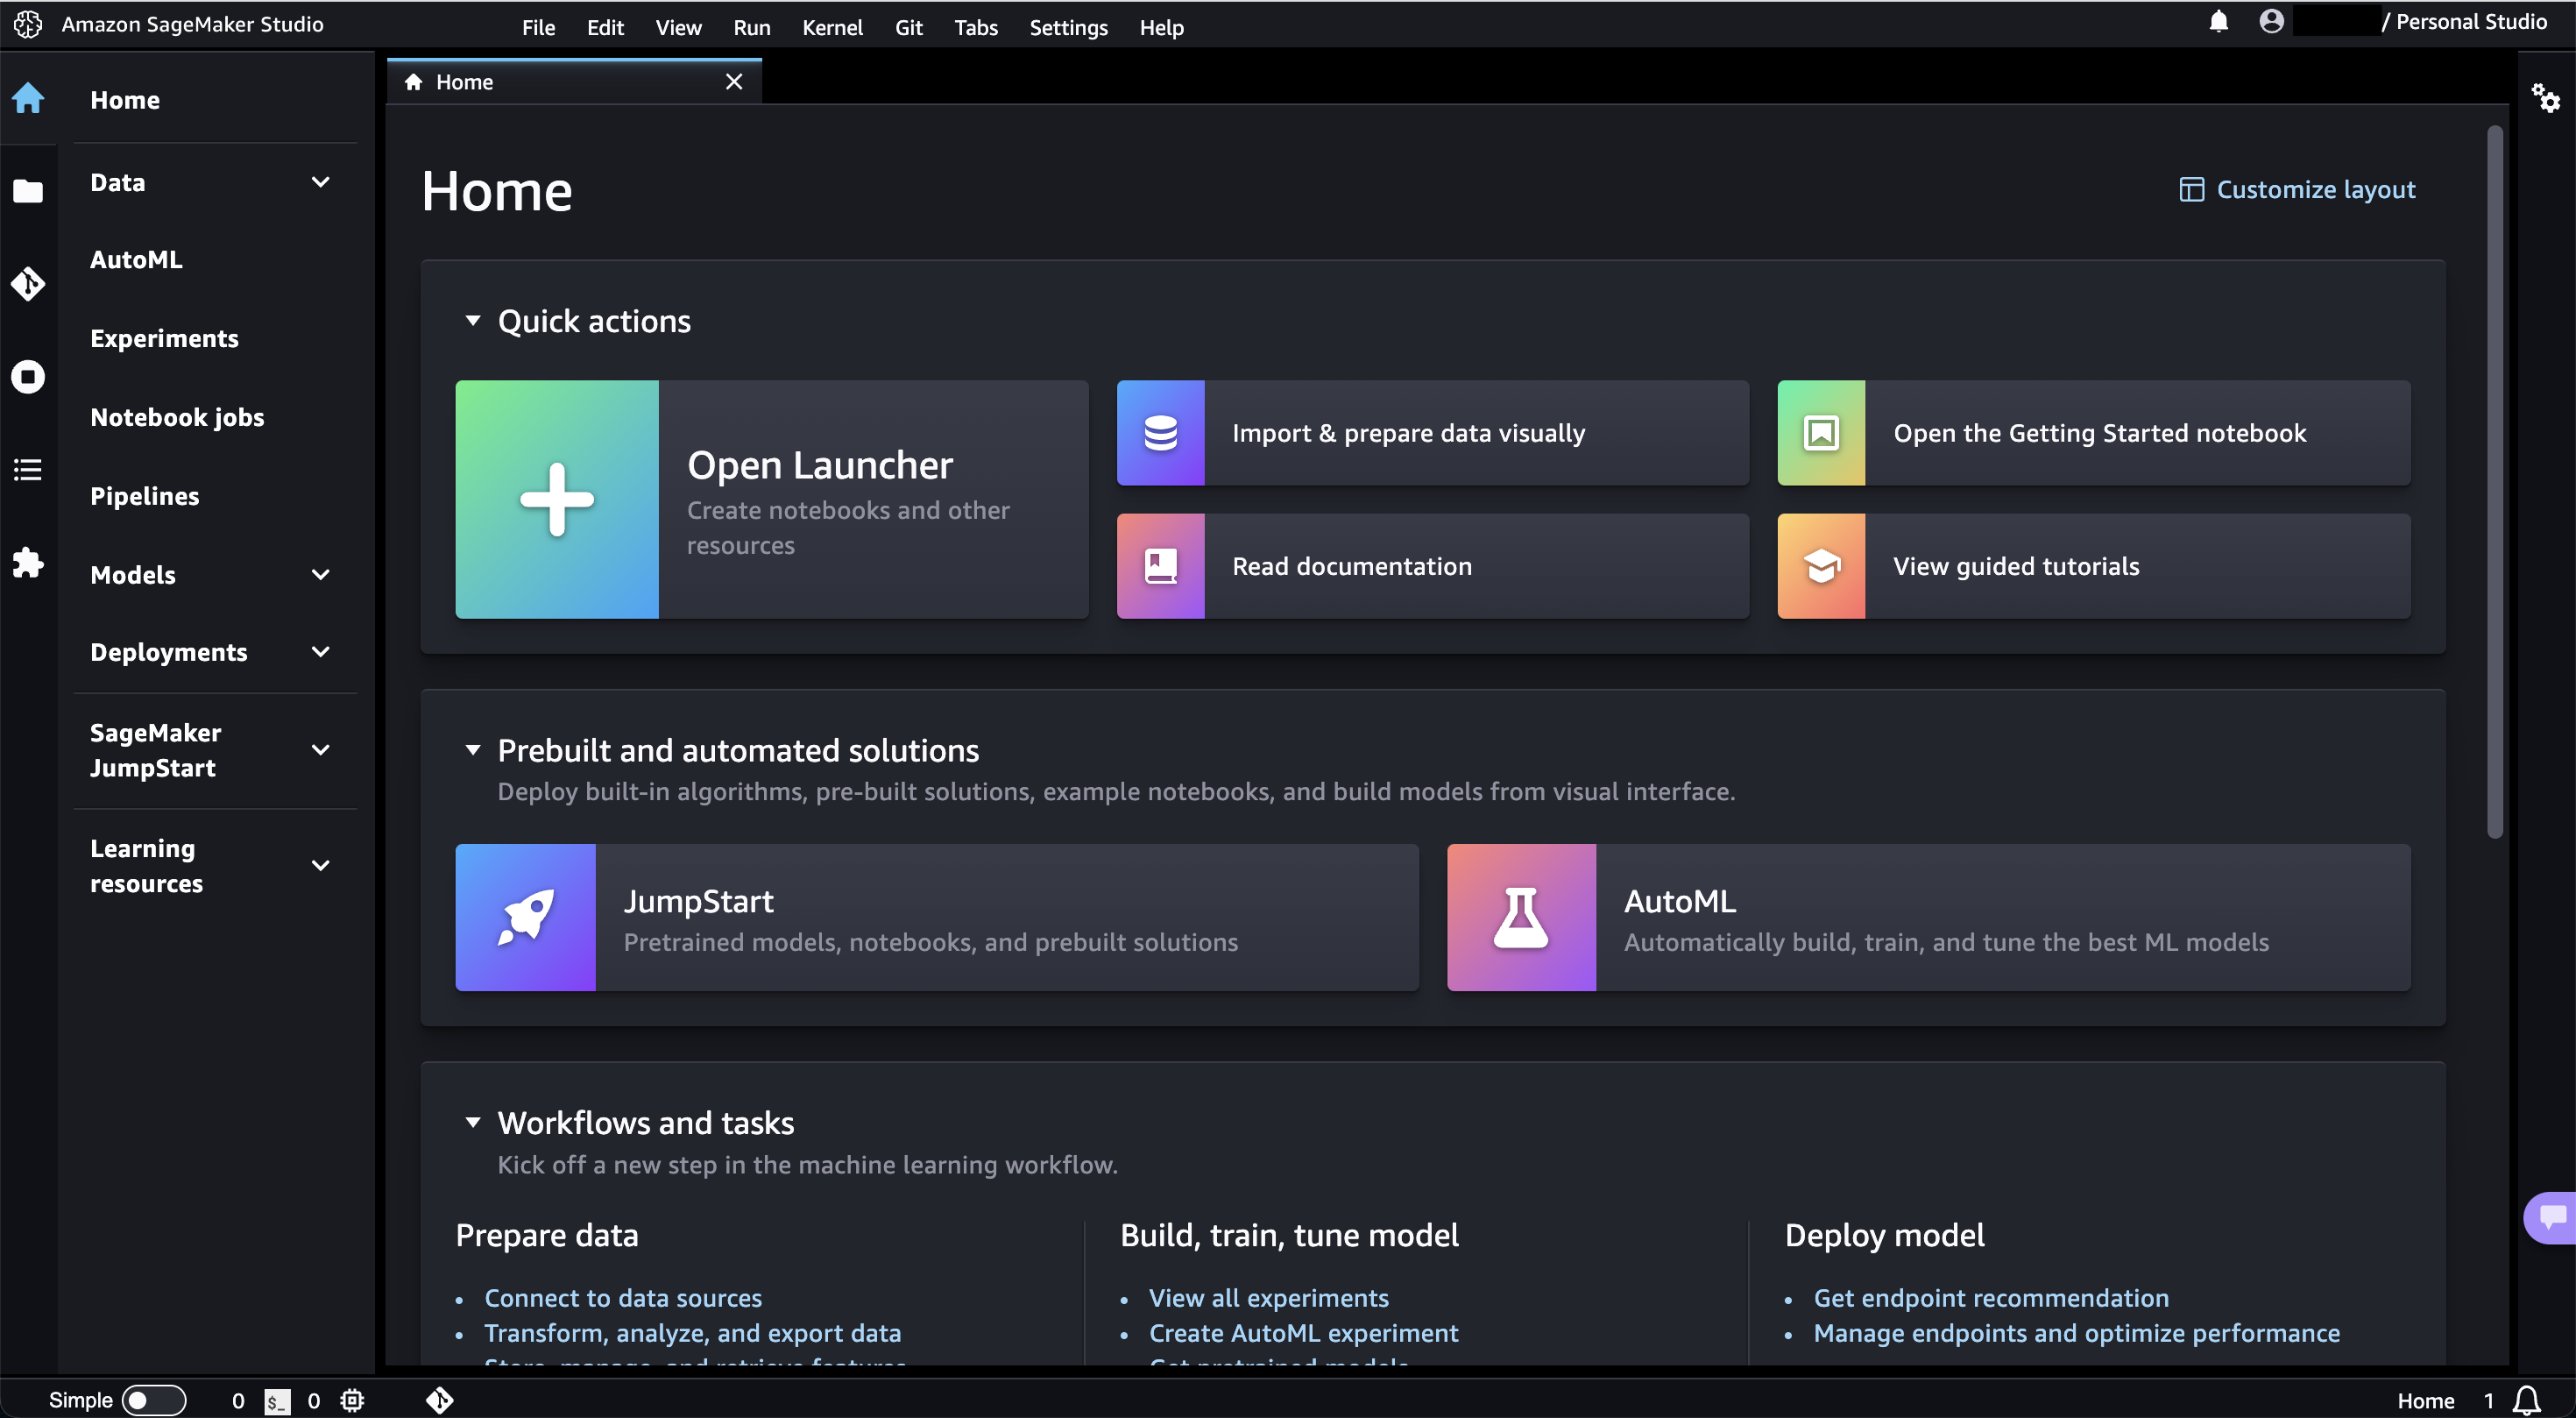Toggle the Simple interface mode switch
The height and width of the screenshot is (1418, 2576).
tap(153, 1401)
